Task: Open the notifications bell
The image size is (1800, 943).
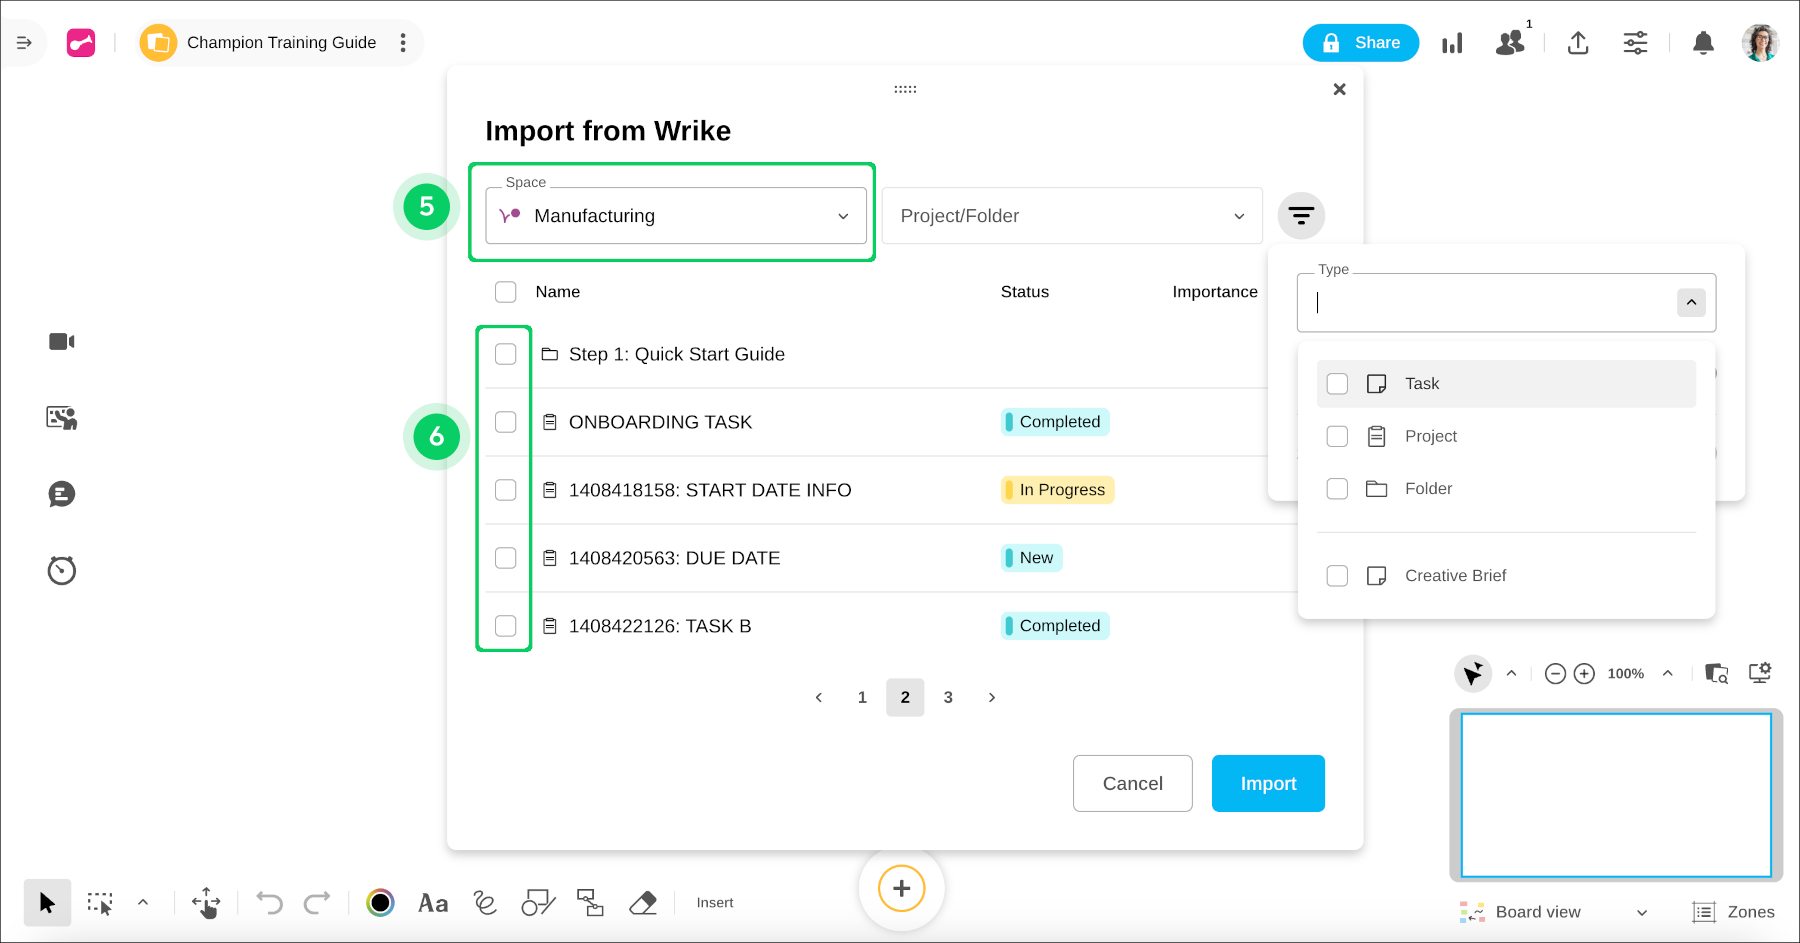Action: pos(1703,43)
